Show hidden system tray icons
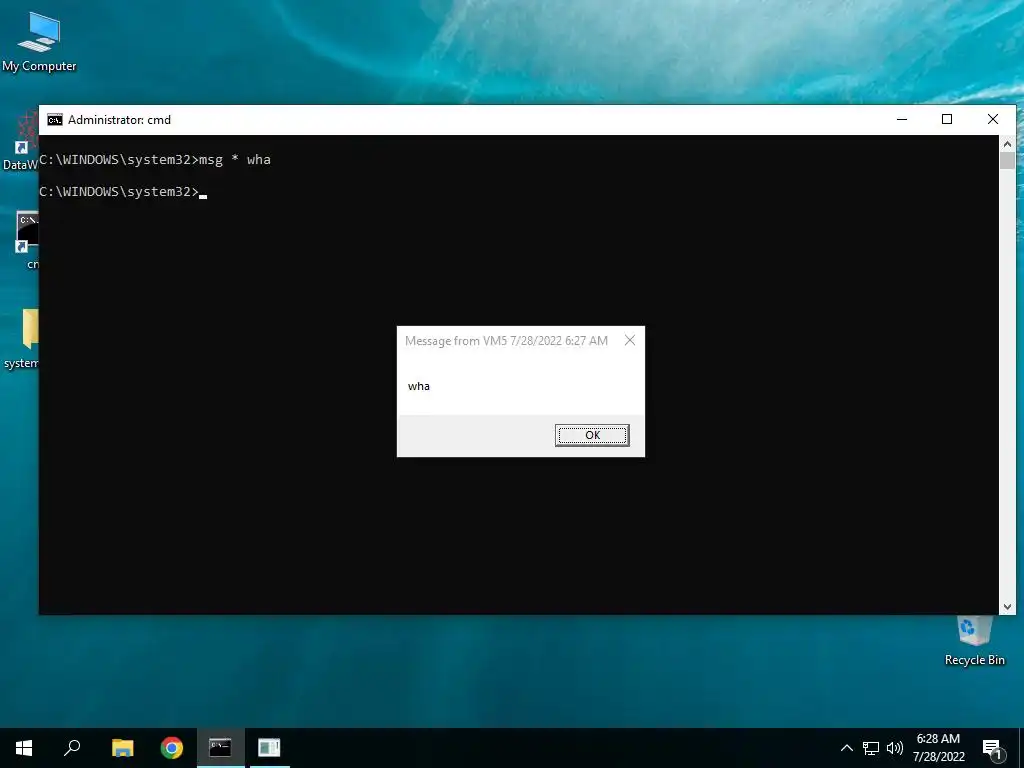This screenshot has width=1024, height=768. pyautogui.click(x=846, y=748)
